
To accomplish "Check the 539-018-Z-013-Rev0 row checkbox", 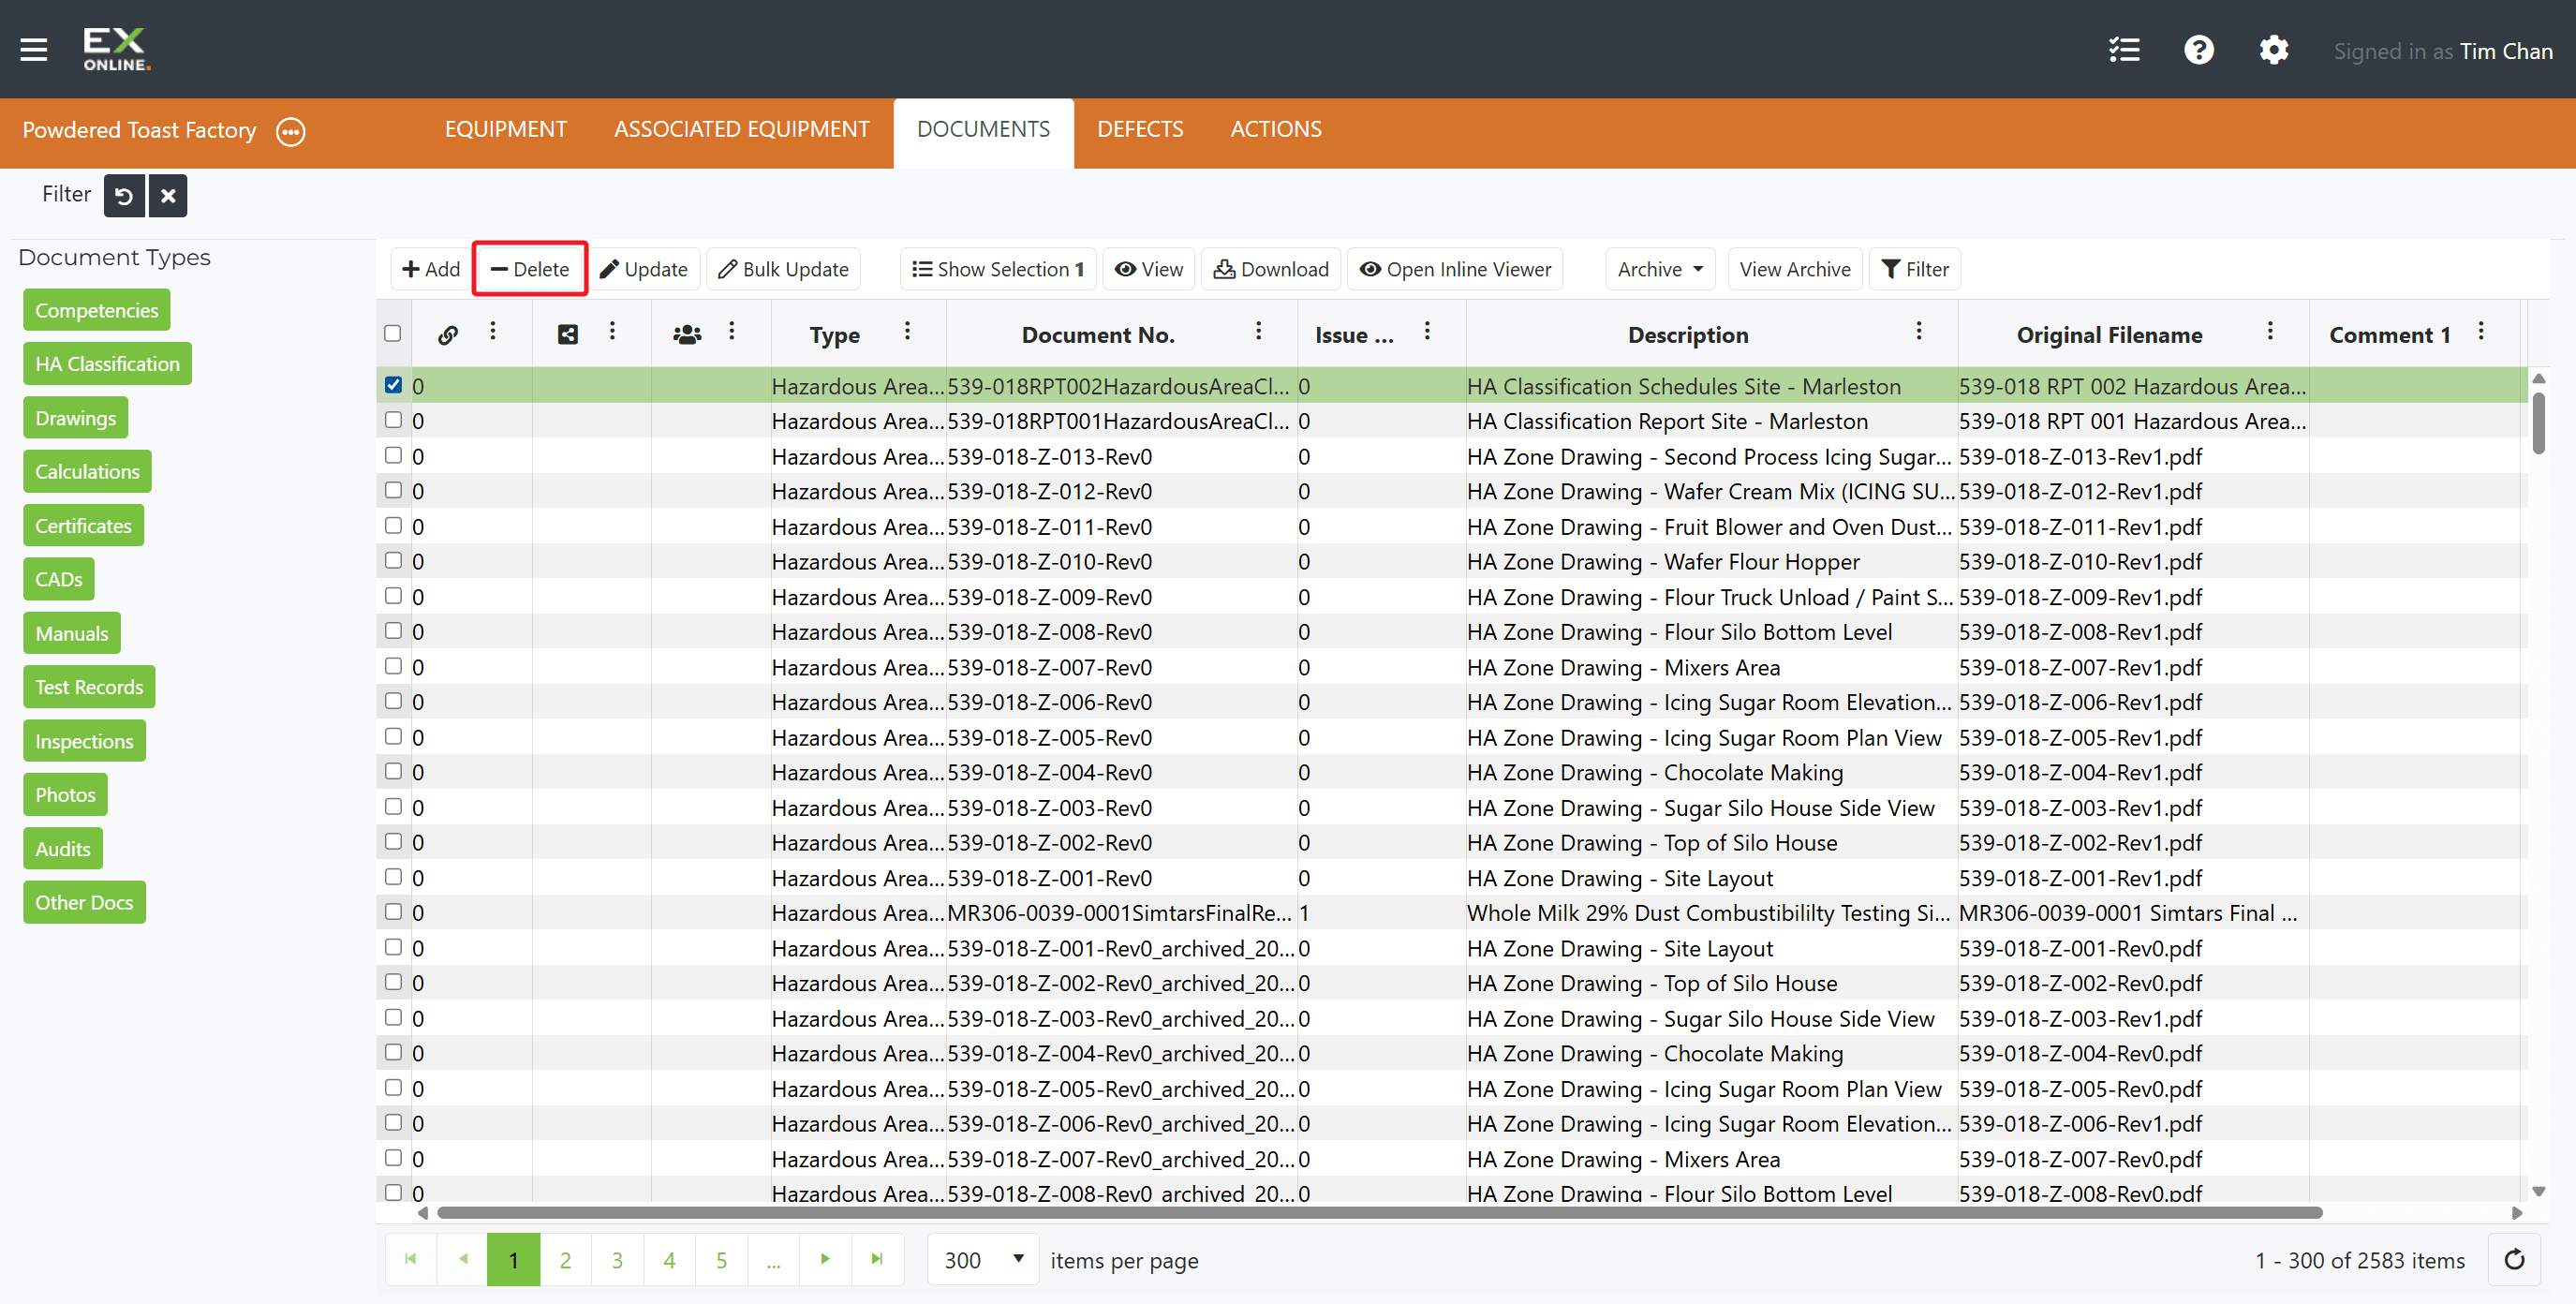I will tap(393, 455).
